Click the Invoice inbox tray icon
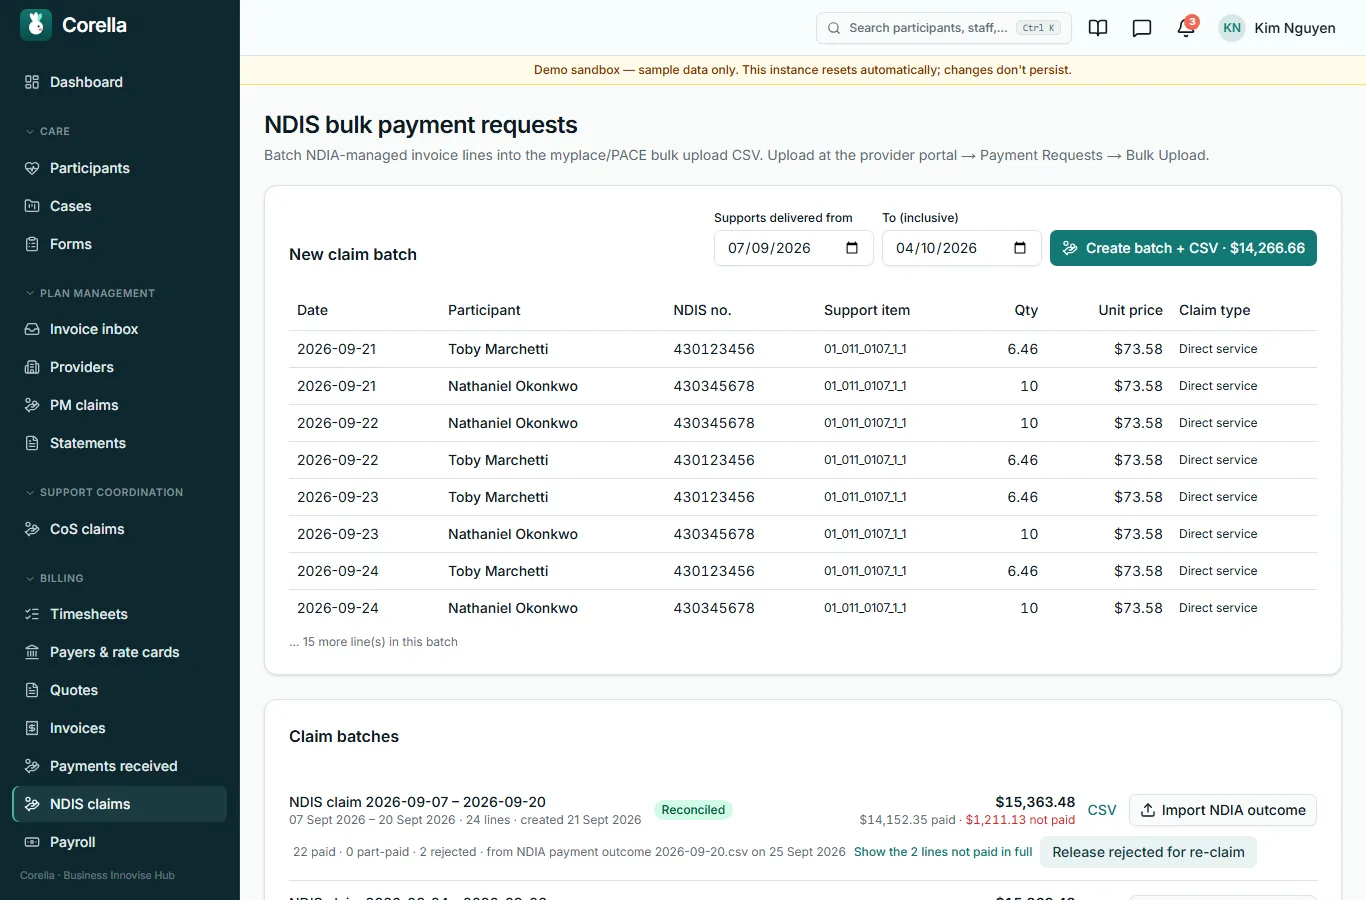Viewport: 1366px width, 900px height. (x=32, y=329)
